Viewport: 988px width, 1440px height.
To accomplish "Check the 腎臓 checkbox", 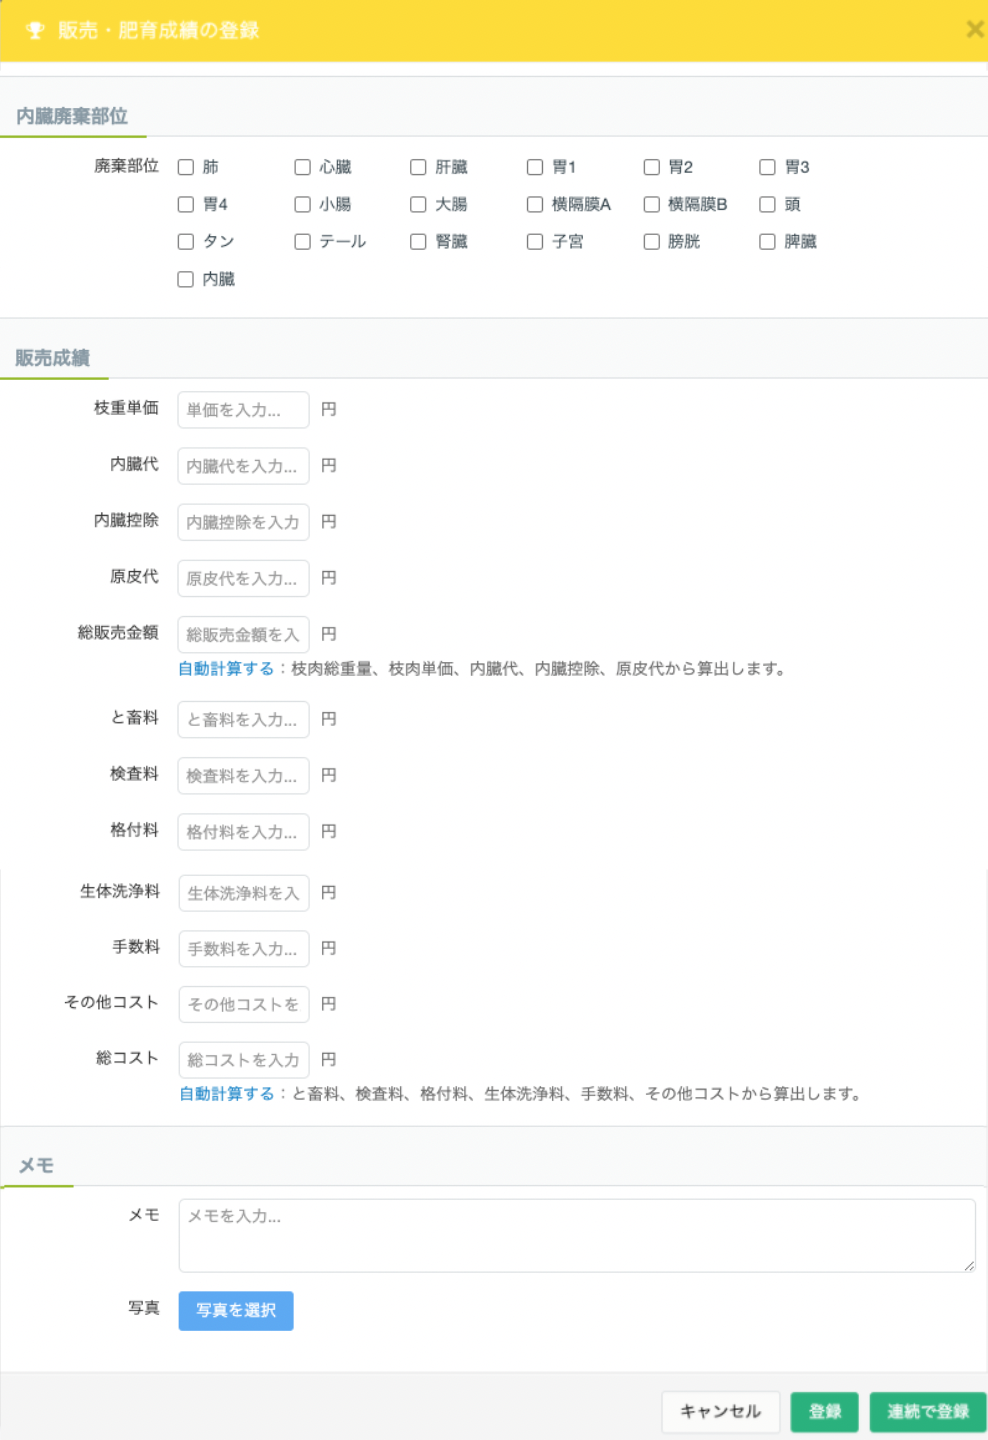I will [418, 241].
